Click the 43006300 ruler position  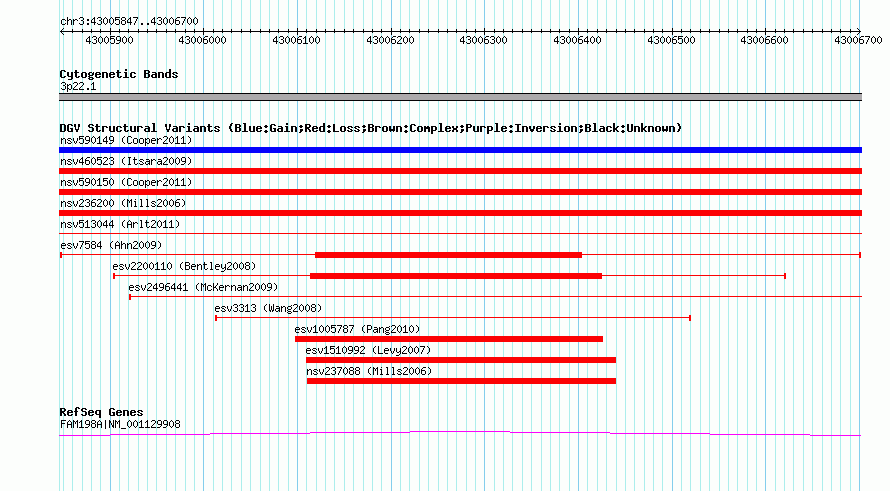point(483,40)
